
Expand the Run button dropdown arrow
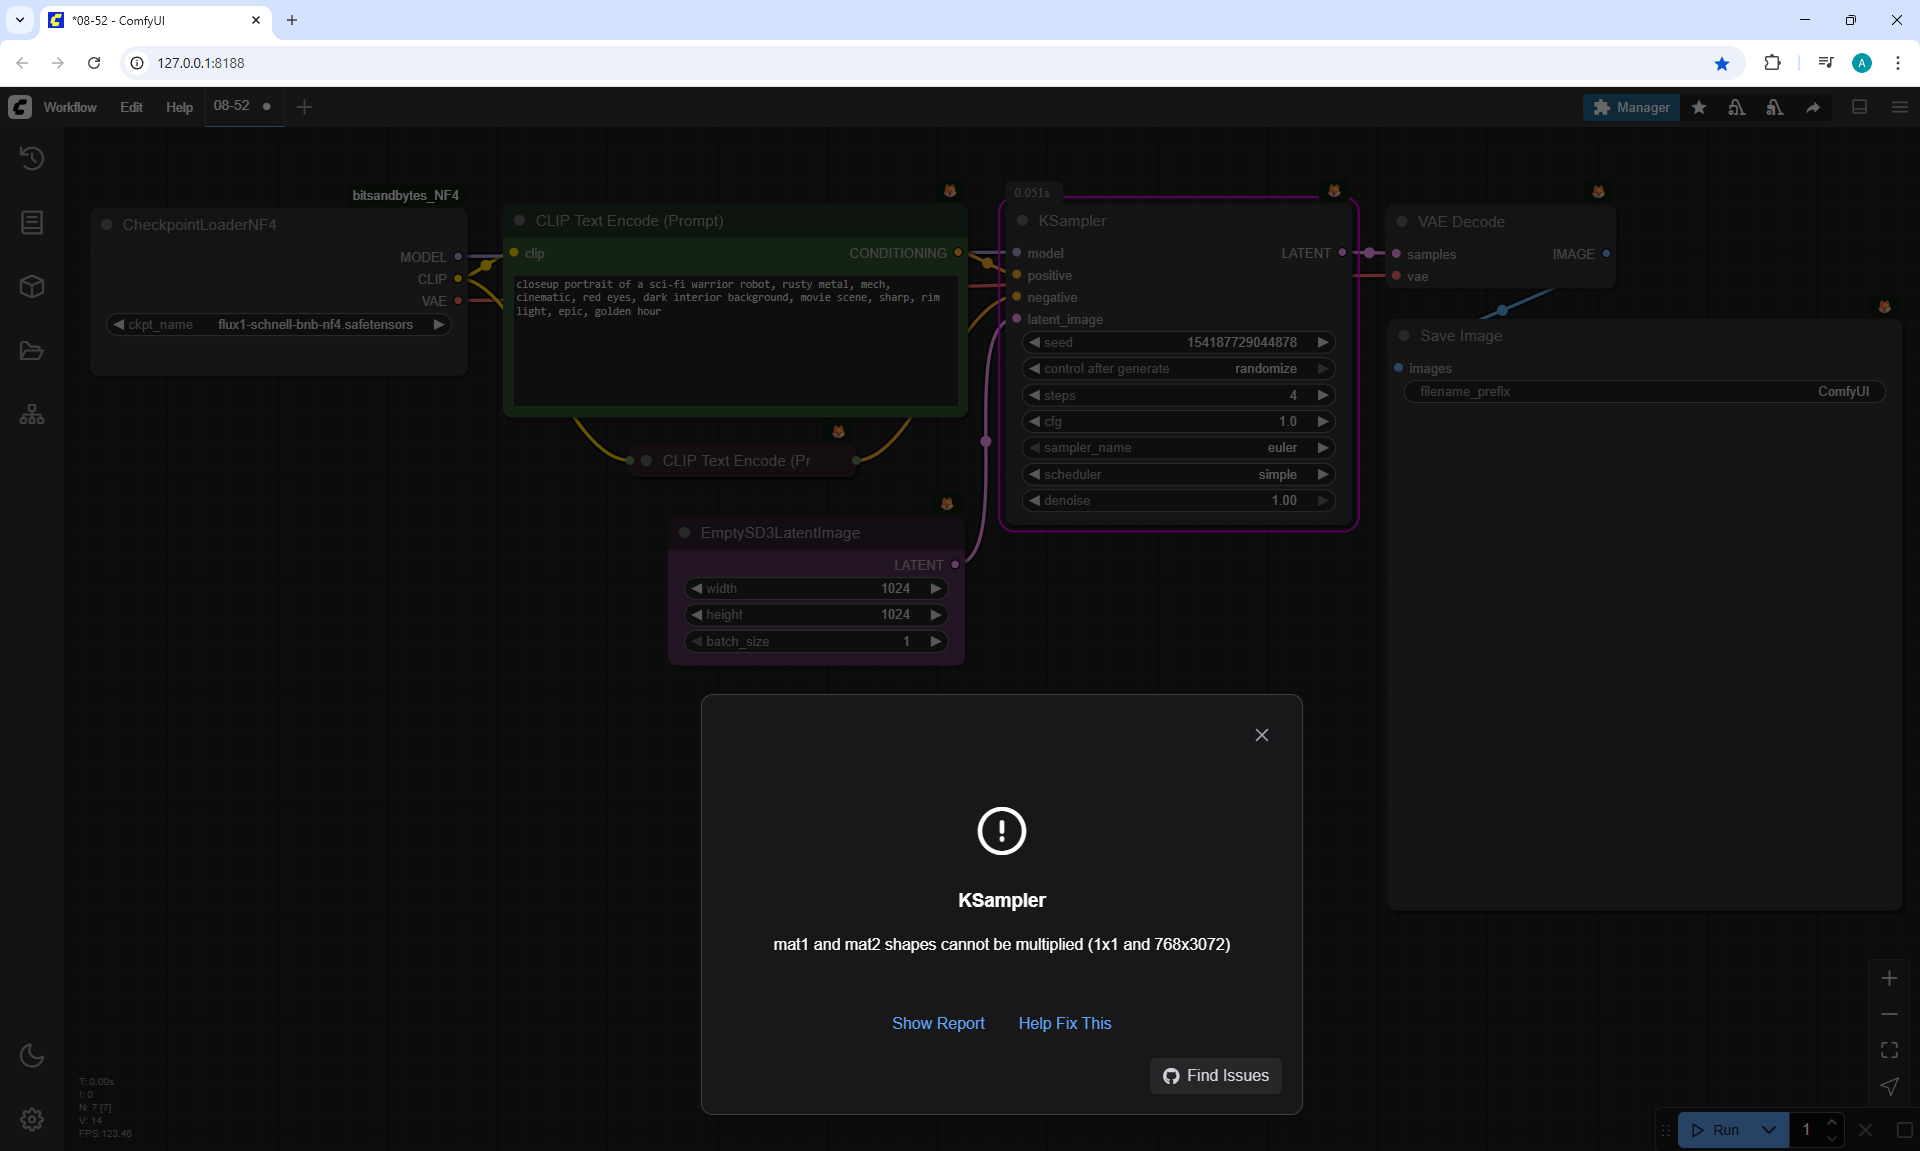1769,1130
